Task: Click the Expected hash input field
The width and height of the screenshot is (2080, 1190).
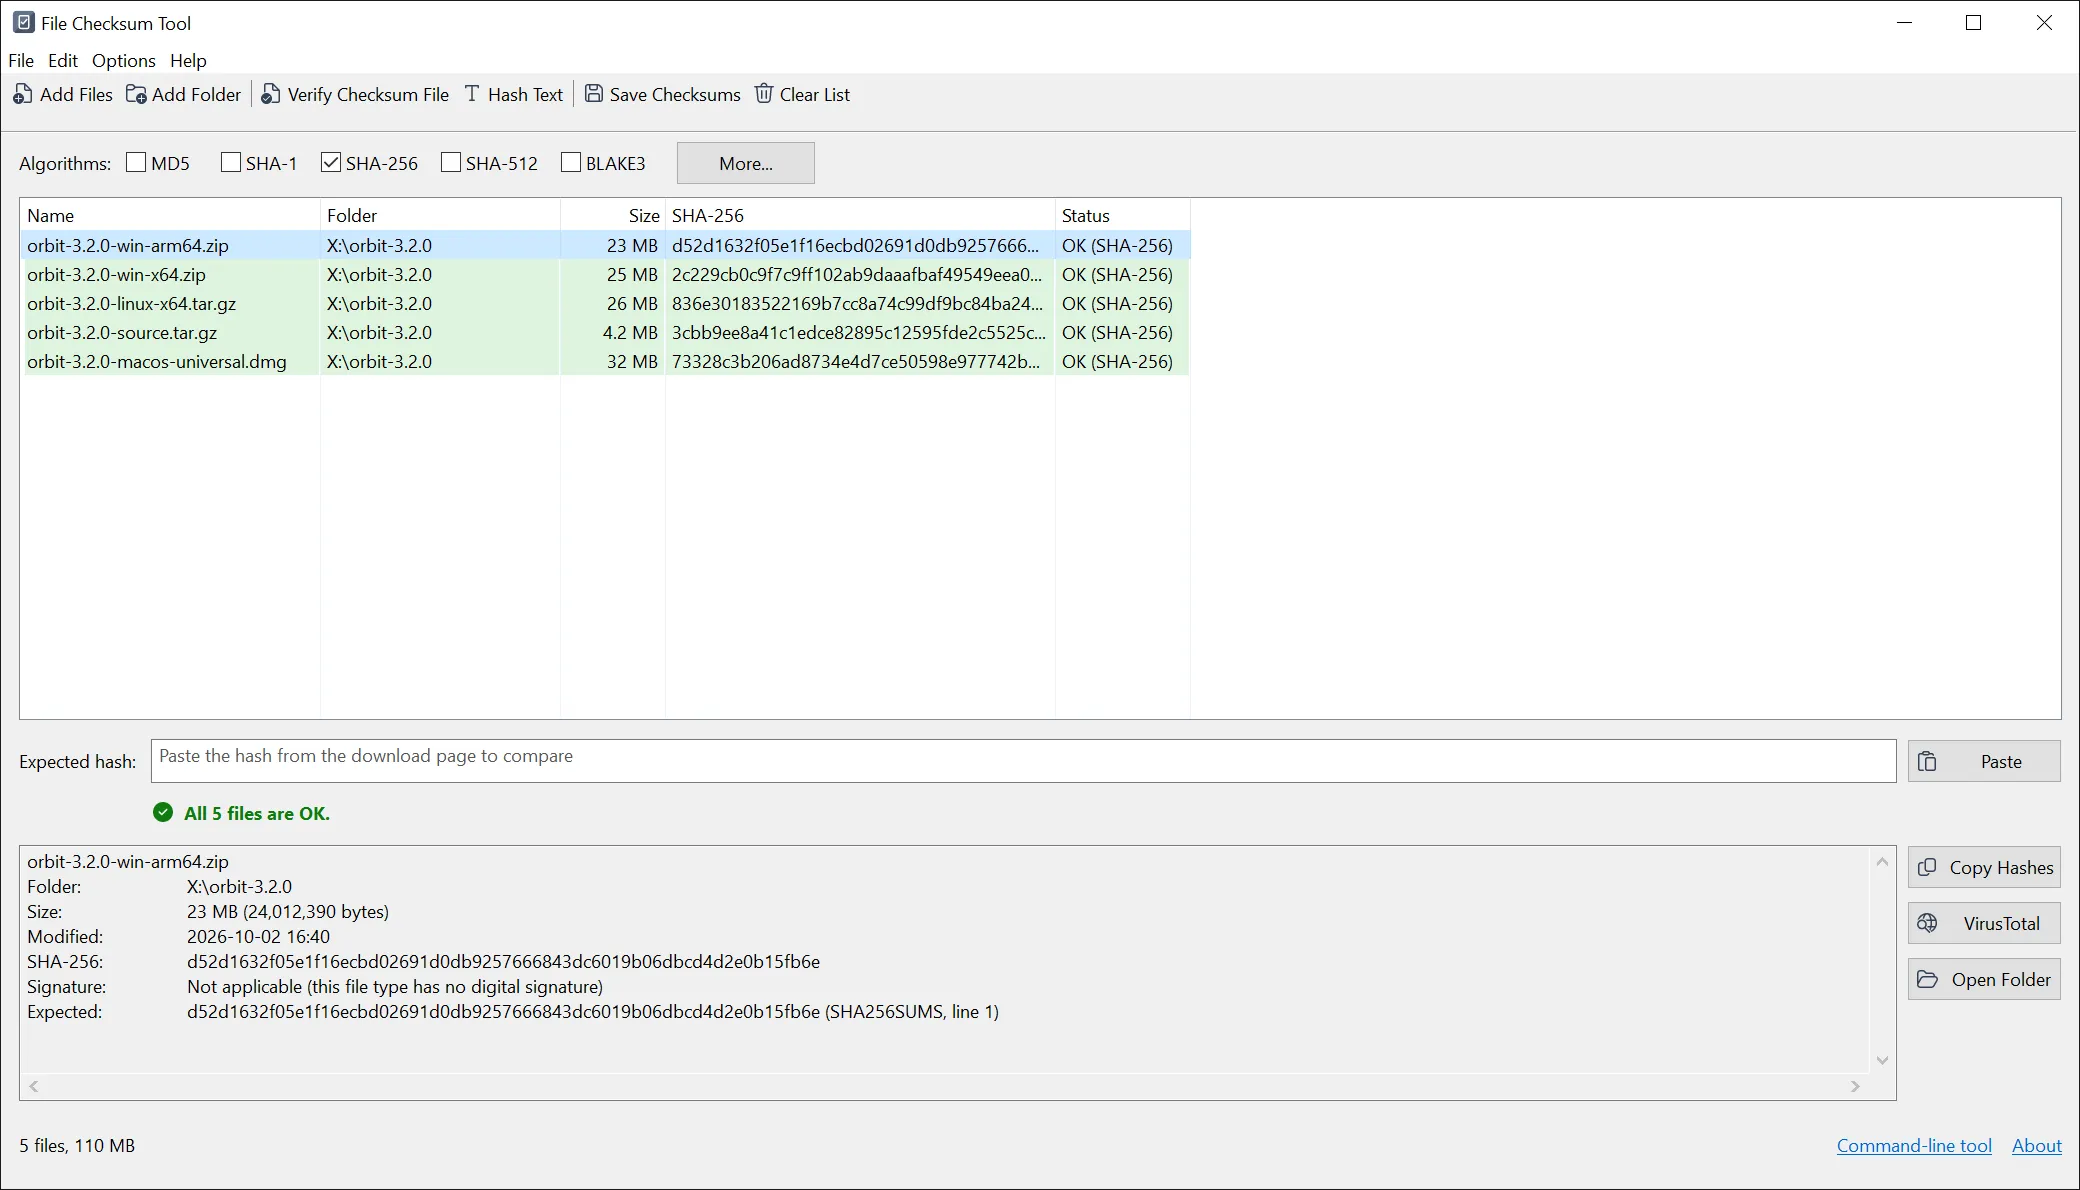Action: pyautogui.click(x=1023, y=761)
